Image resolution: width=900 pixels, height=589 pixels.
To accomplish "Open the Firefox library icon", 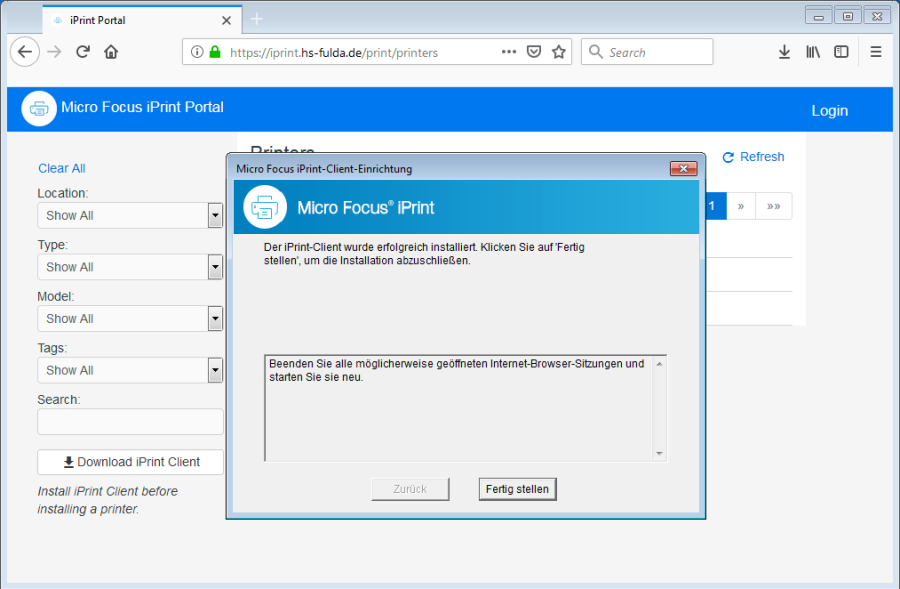I will click(x=813, y=52).
